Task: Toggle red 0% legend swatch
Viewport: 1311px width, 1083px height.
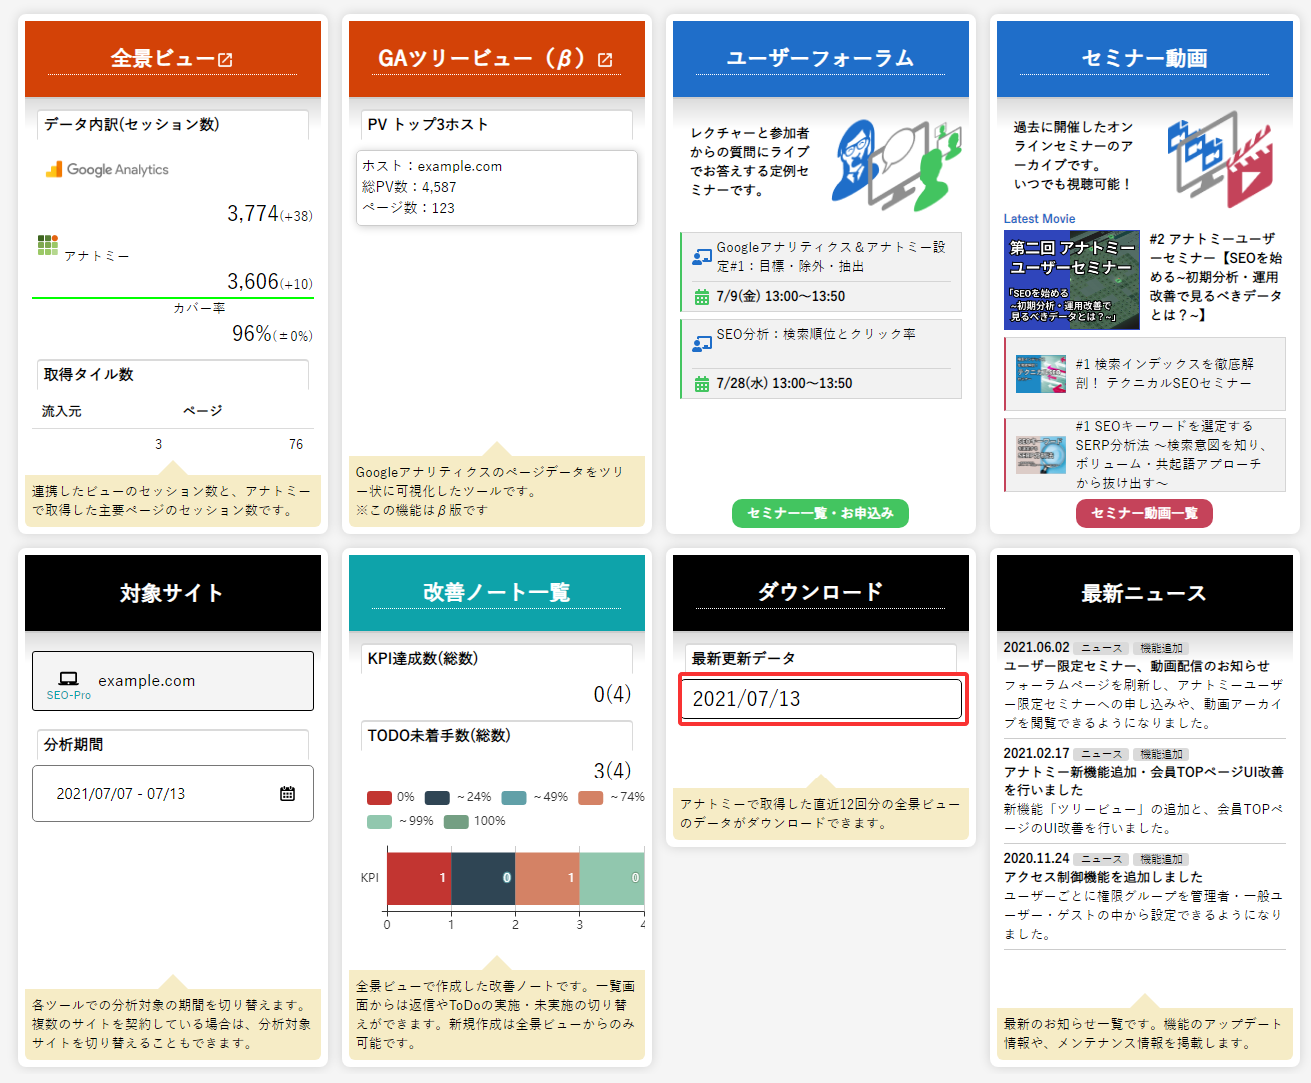Action: point(379,797)
